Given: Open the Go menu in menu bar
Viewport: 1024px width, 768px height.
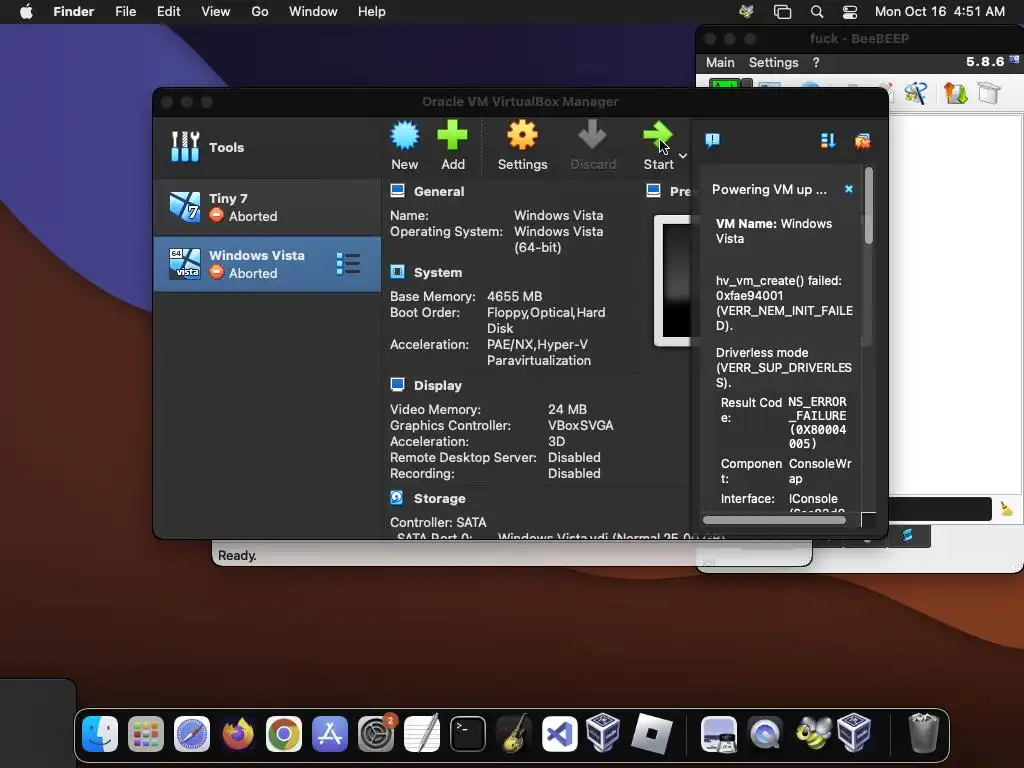Looking at the screenshot, I should pos(260,12).
